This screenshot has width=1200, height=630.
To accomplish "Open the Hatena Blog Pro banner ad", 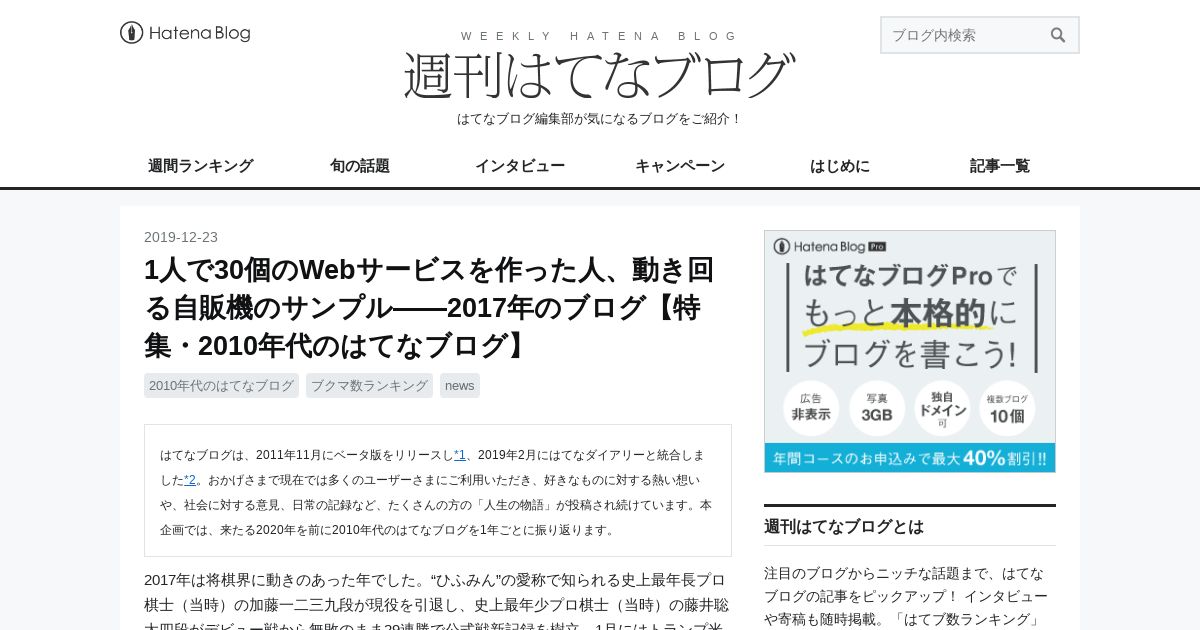I will point(910,351).
